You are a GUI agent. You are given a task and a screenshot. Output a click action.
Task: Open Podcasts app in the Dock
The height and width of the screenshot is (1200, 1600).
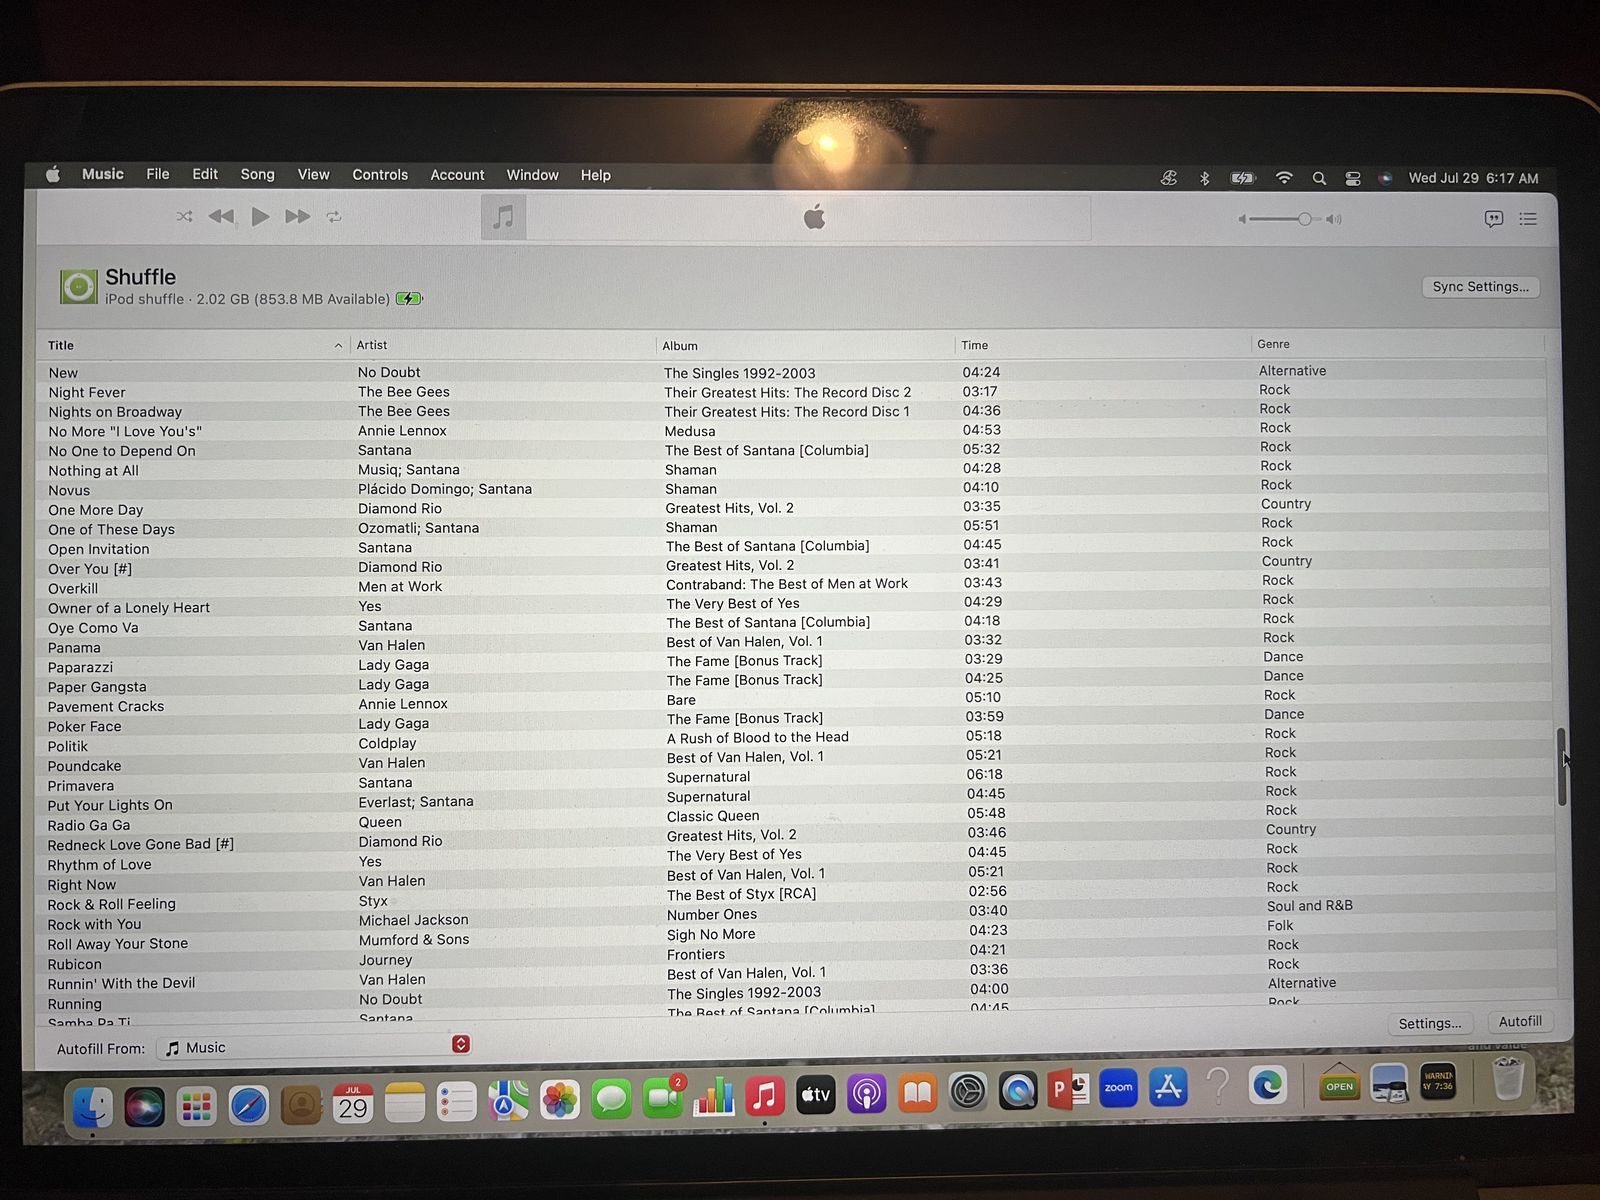[866, 1094]
